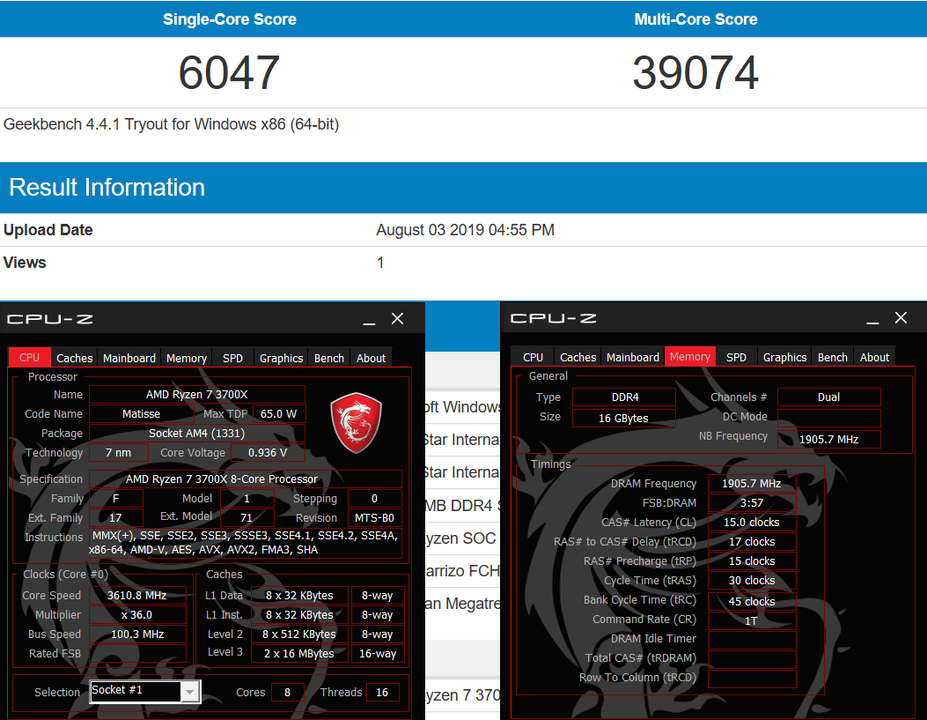Select SPD tab in left CPU-Z window
This screenshot has height=720, width=927.
(x=232, y=358)
